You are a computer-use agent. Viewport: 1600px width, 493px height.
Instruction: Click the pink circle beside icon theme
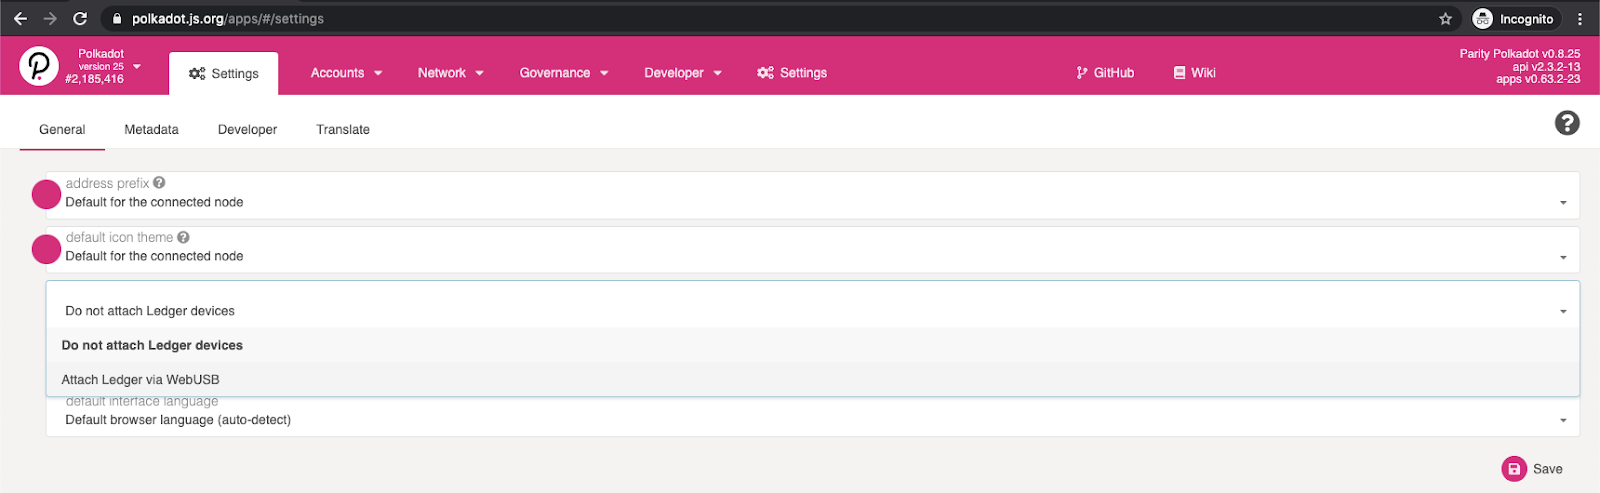[46, 249]
